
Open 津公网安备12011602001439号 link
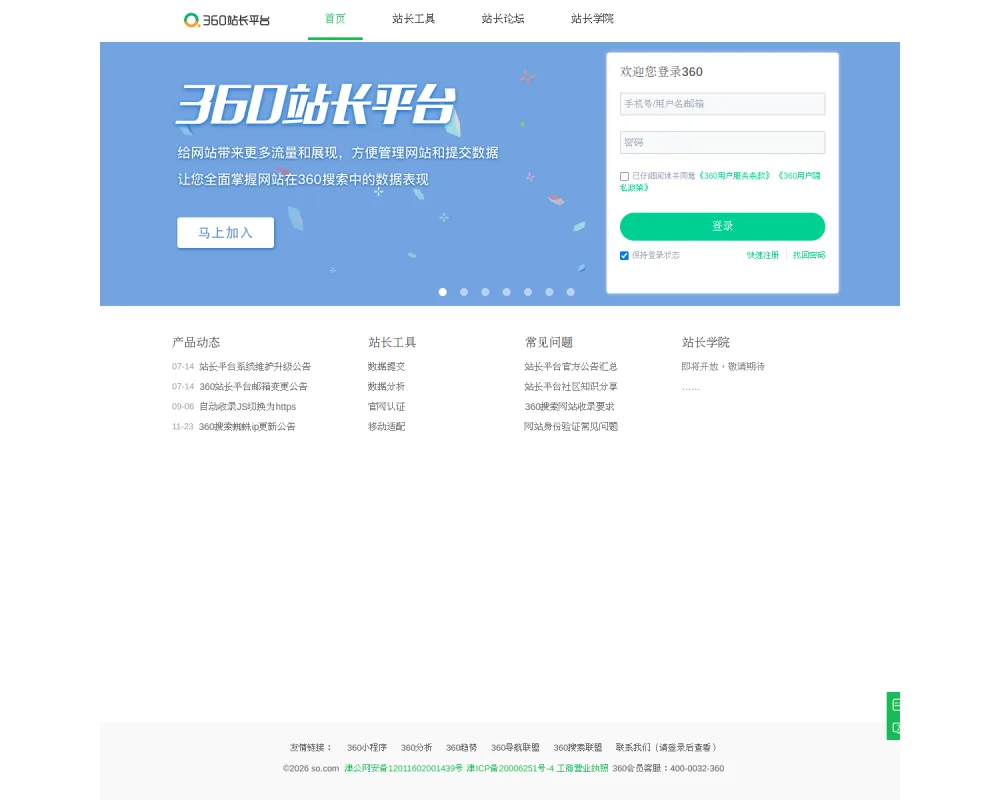[403, 769]
